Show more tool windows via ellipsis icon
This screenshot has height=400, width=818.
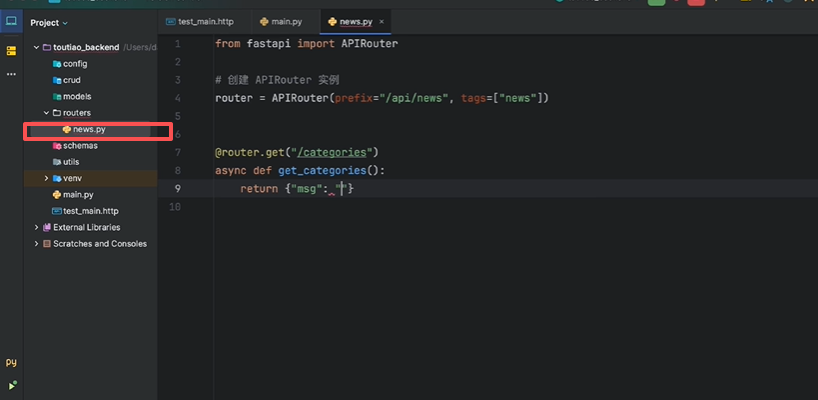11,75
